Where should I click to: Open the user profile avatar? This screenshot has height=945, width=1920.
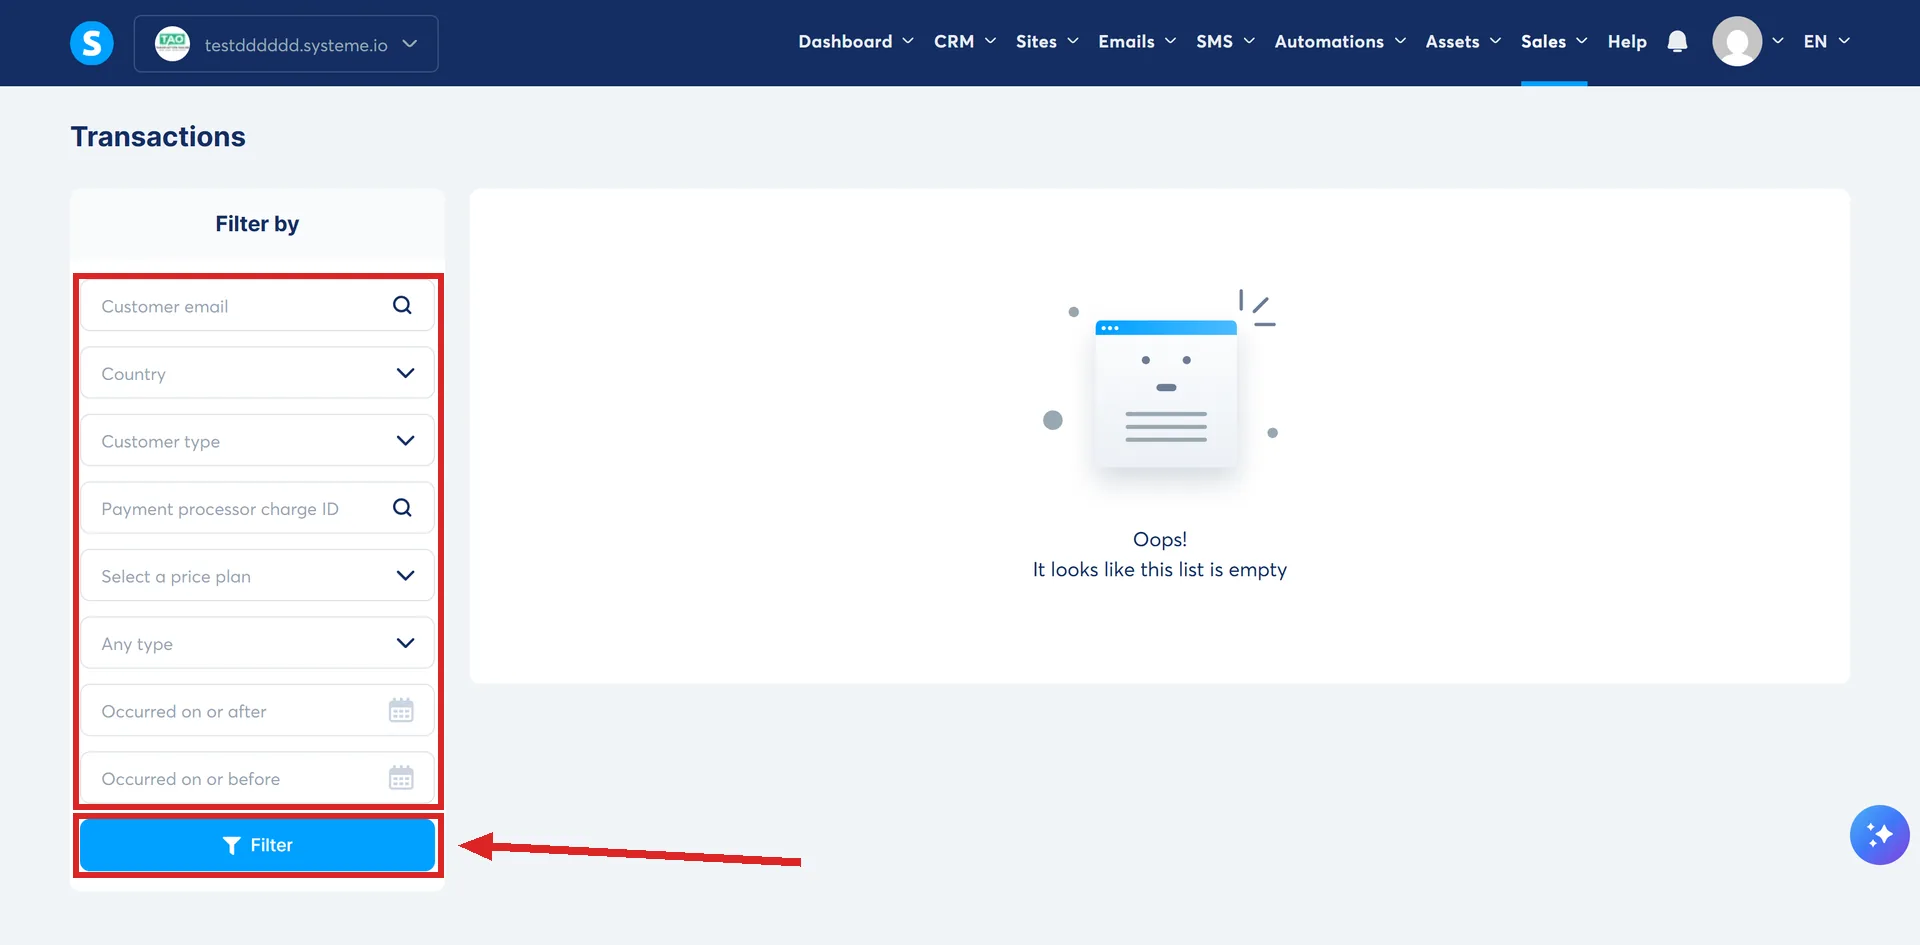tap(1737, 42)
